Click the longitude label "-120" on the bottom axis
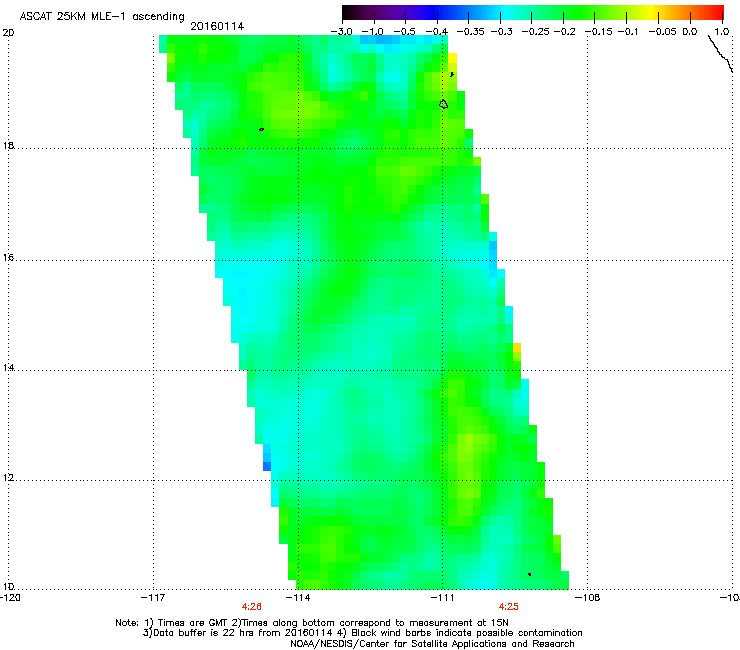Image resolution: width=740 pixels, height=650 pixels. (x=10, y=598)
